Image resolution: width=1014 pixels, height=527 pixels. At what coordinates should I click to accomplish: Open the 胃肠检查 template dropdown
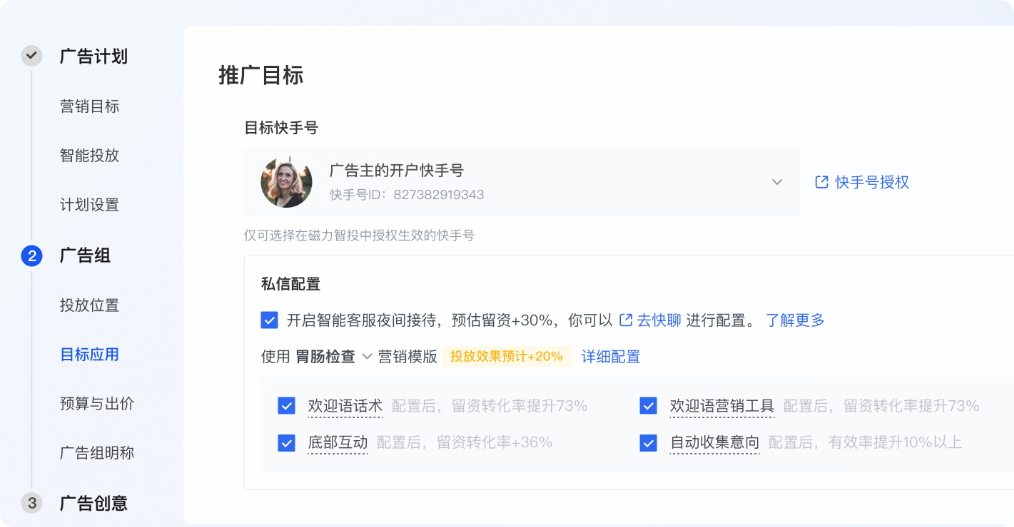[334, 356]
